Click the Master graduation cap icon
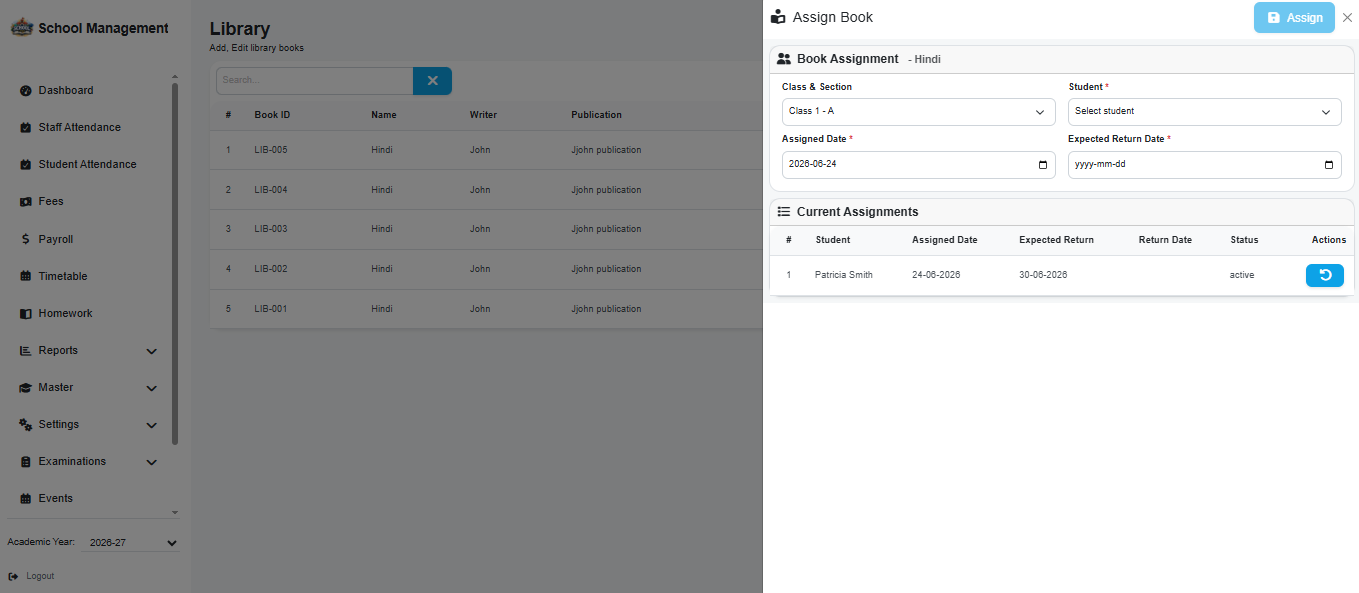 click(26, 388)
